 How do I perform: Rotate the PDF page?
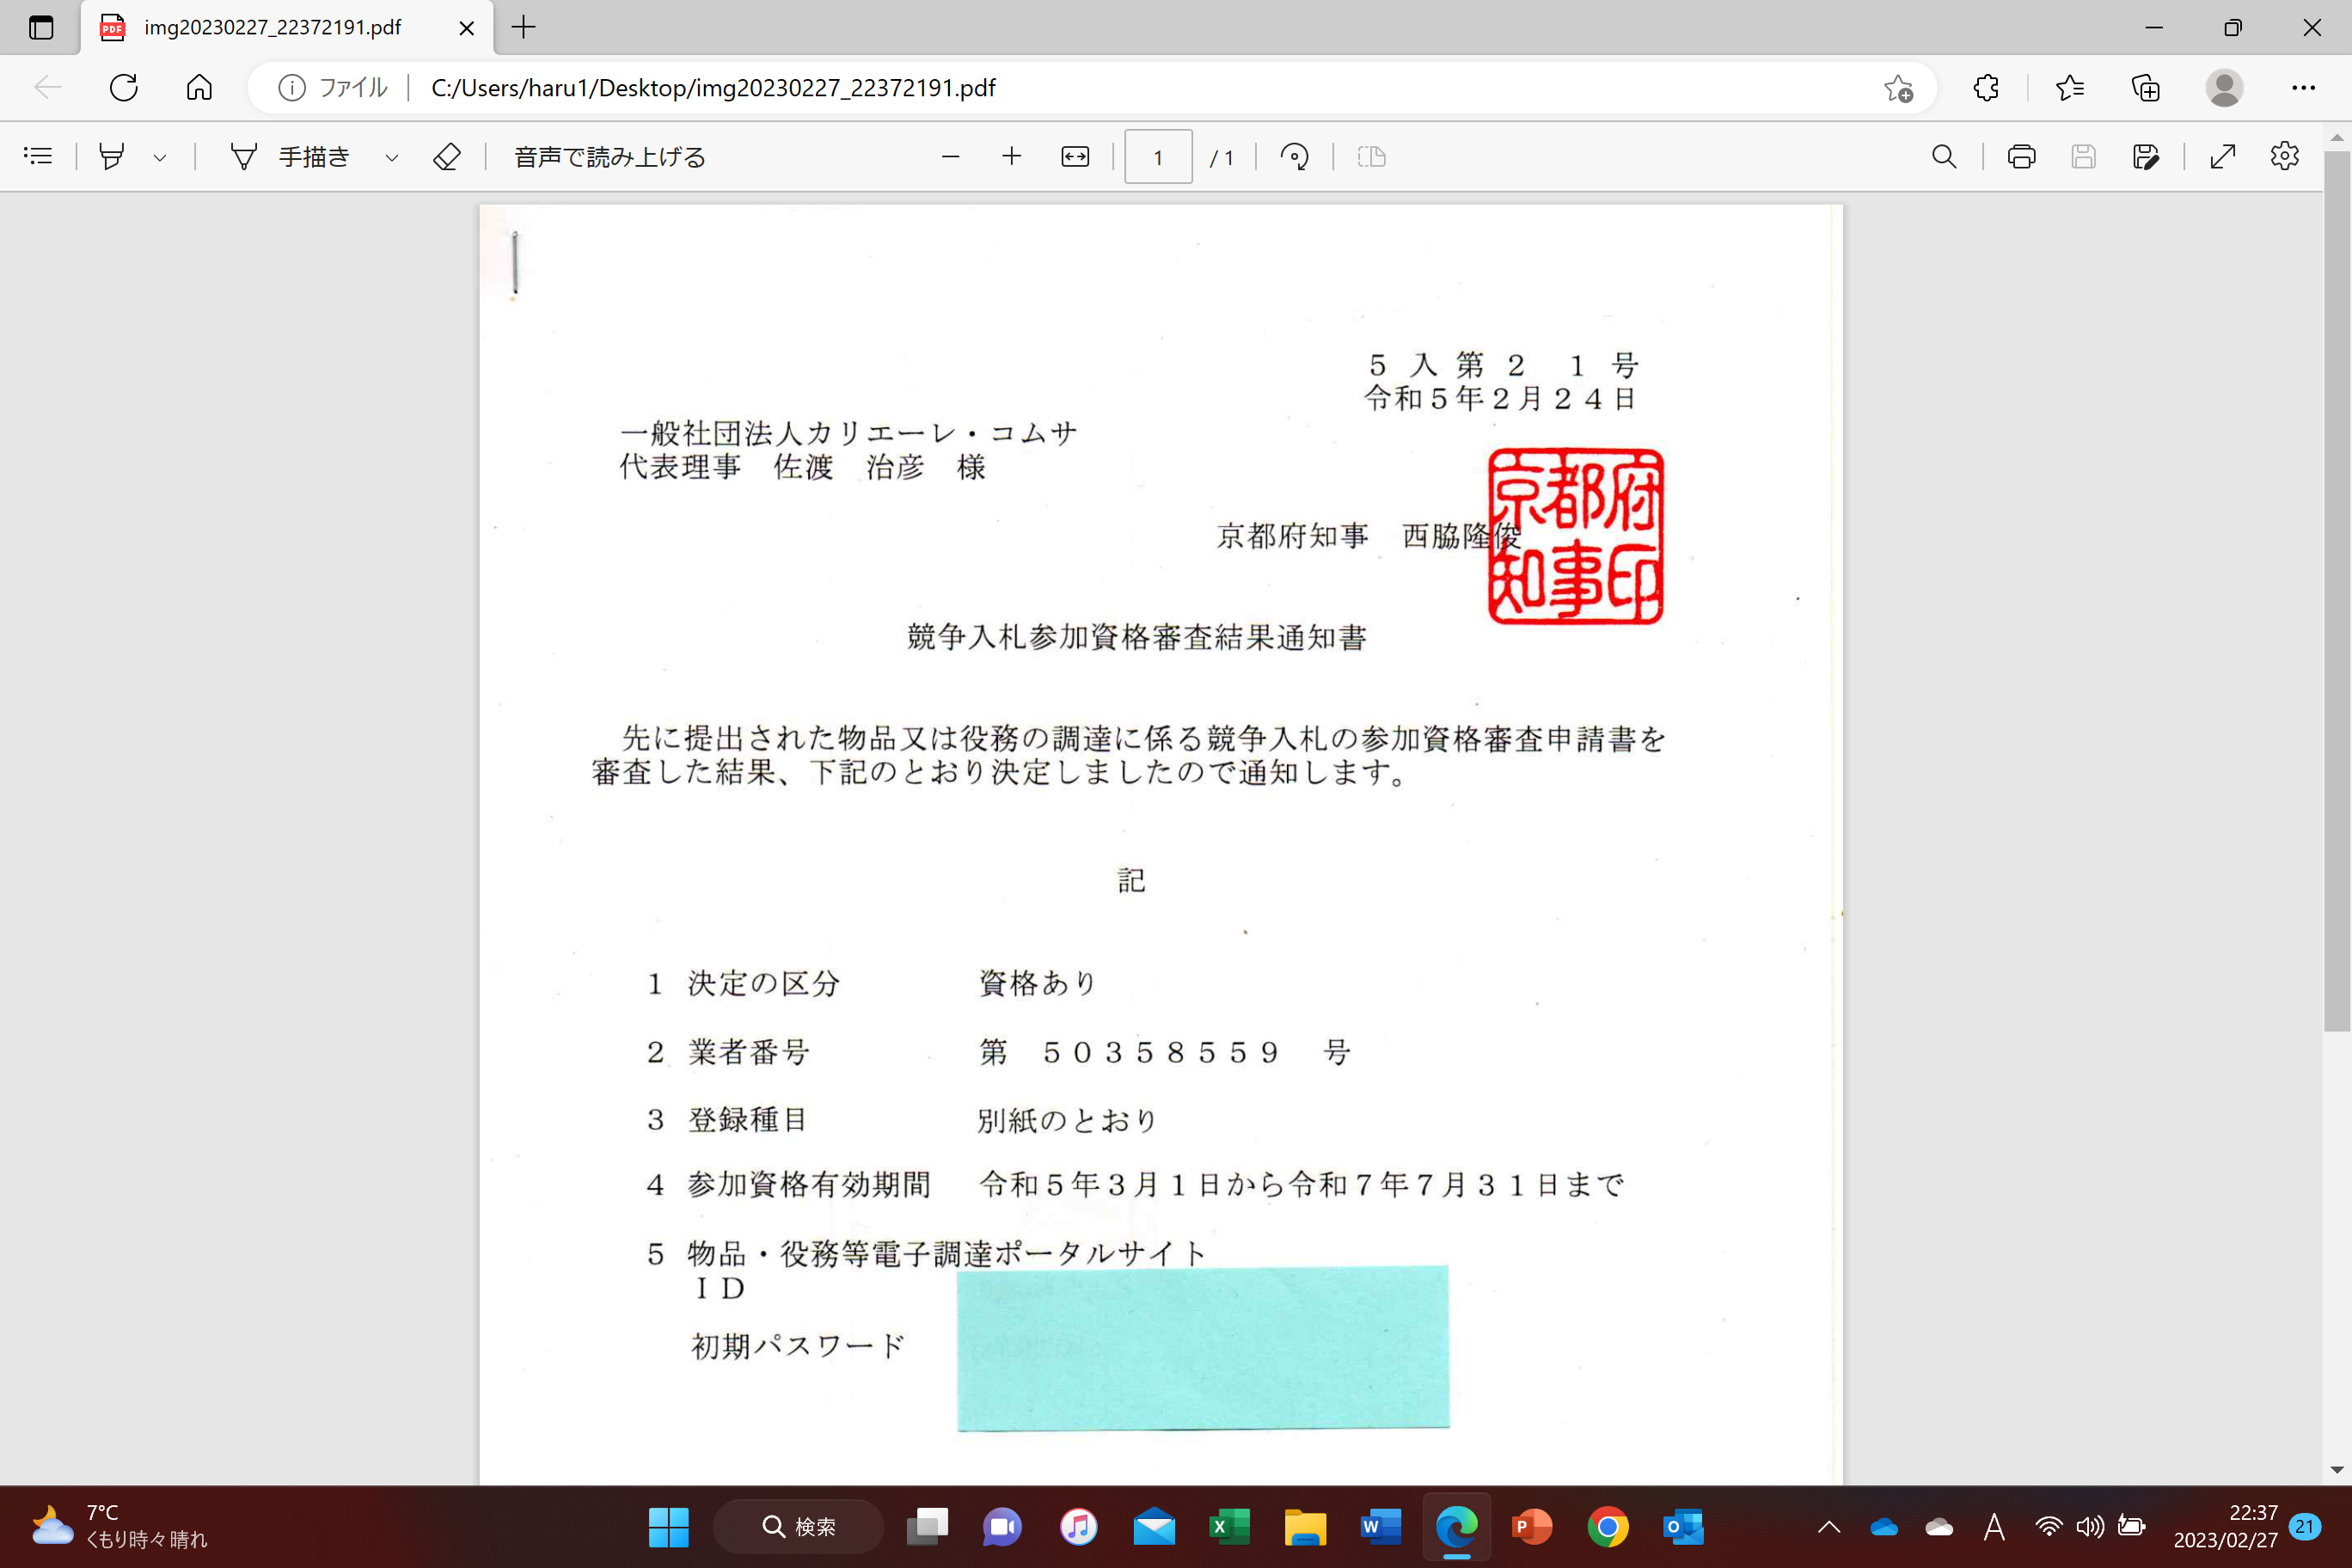coord(1294,156)
